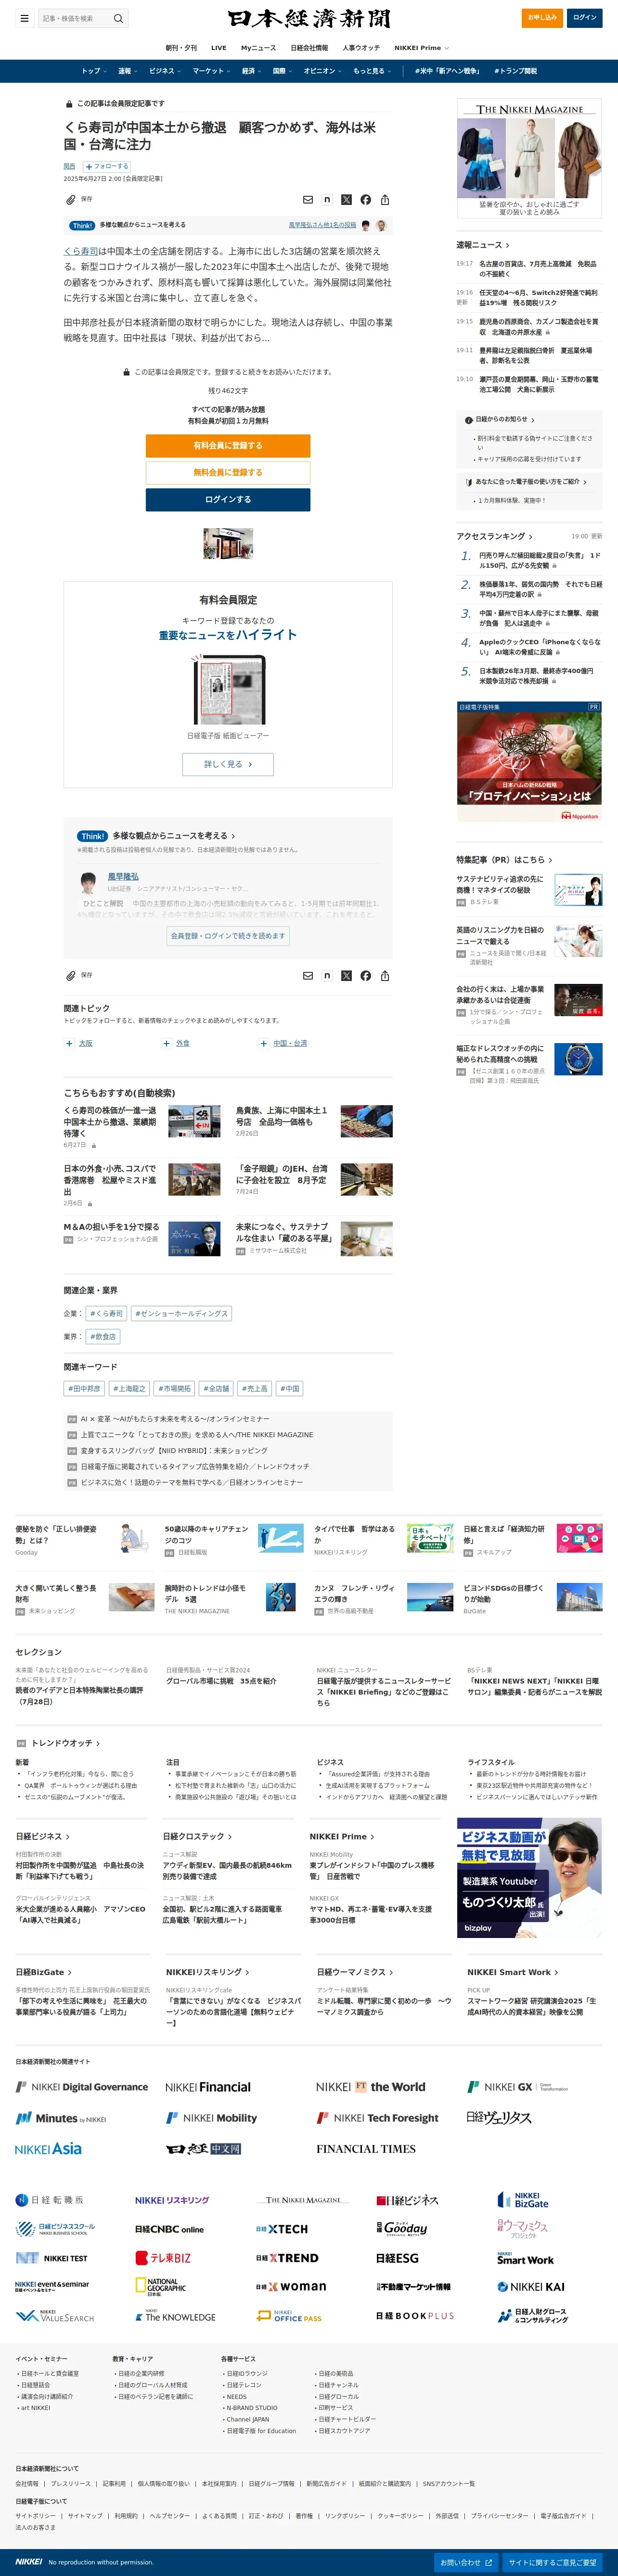Expand the もっと見る navigation dropdown
The height and width of the screenshot is (2576, 618).
pos(372,71)
